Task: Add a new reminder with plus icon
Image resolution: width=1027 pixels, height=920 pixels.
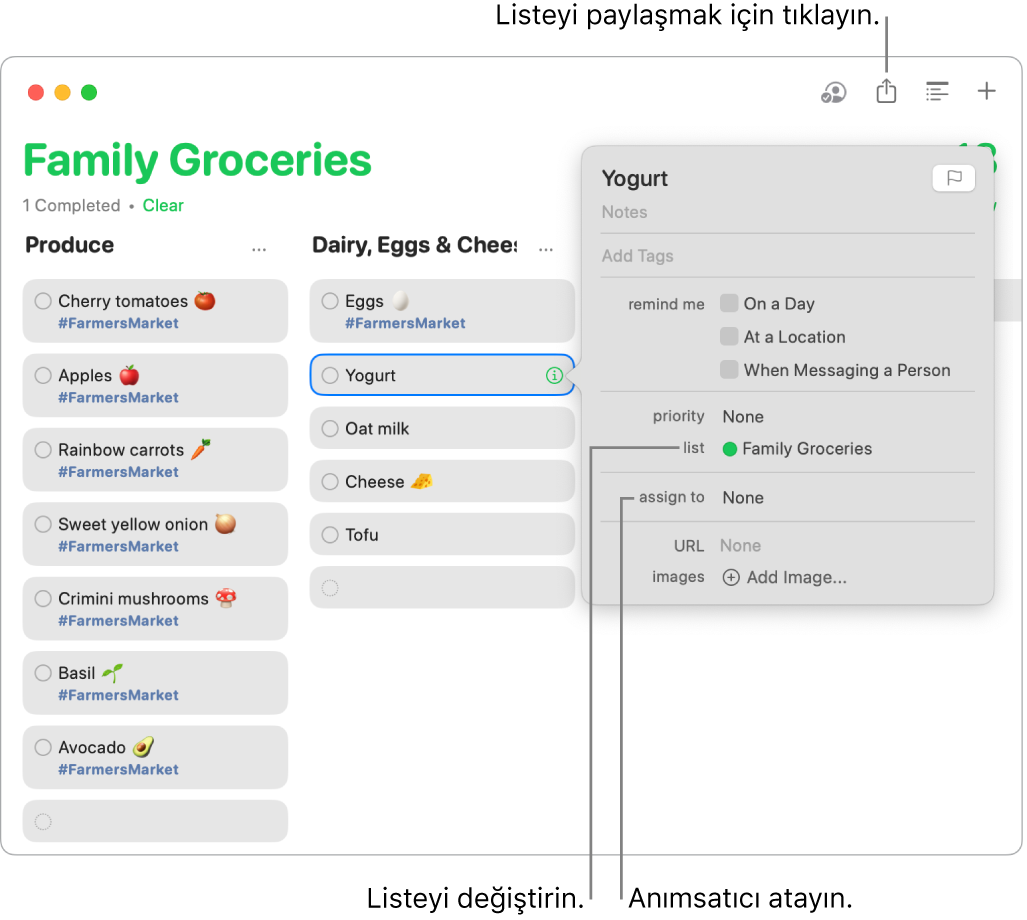Action: point(986,91)
